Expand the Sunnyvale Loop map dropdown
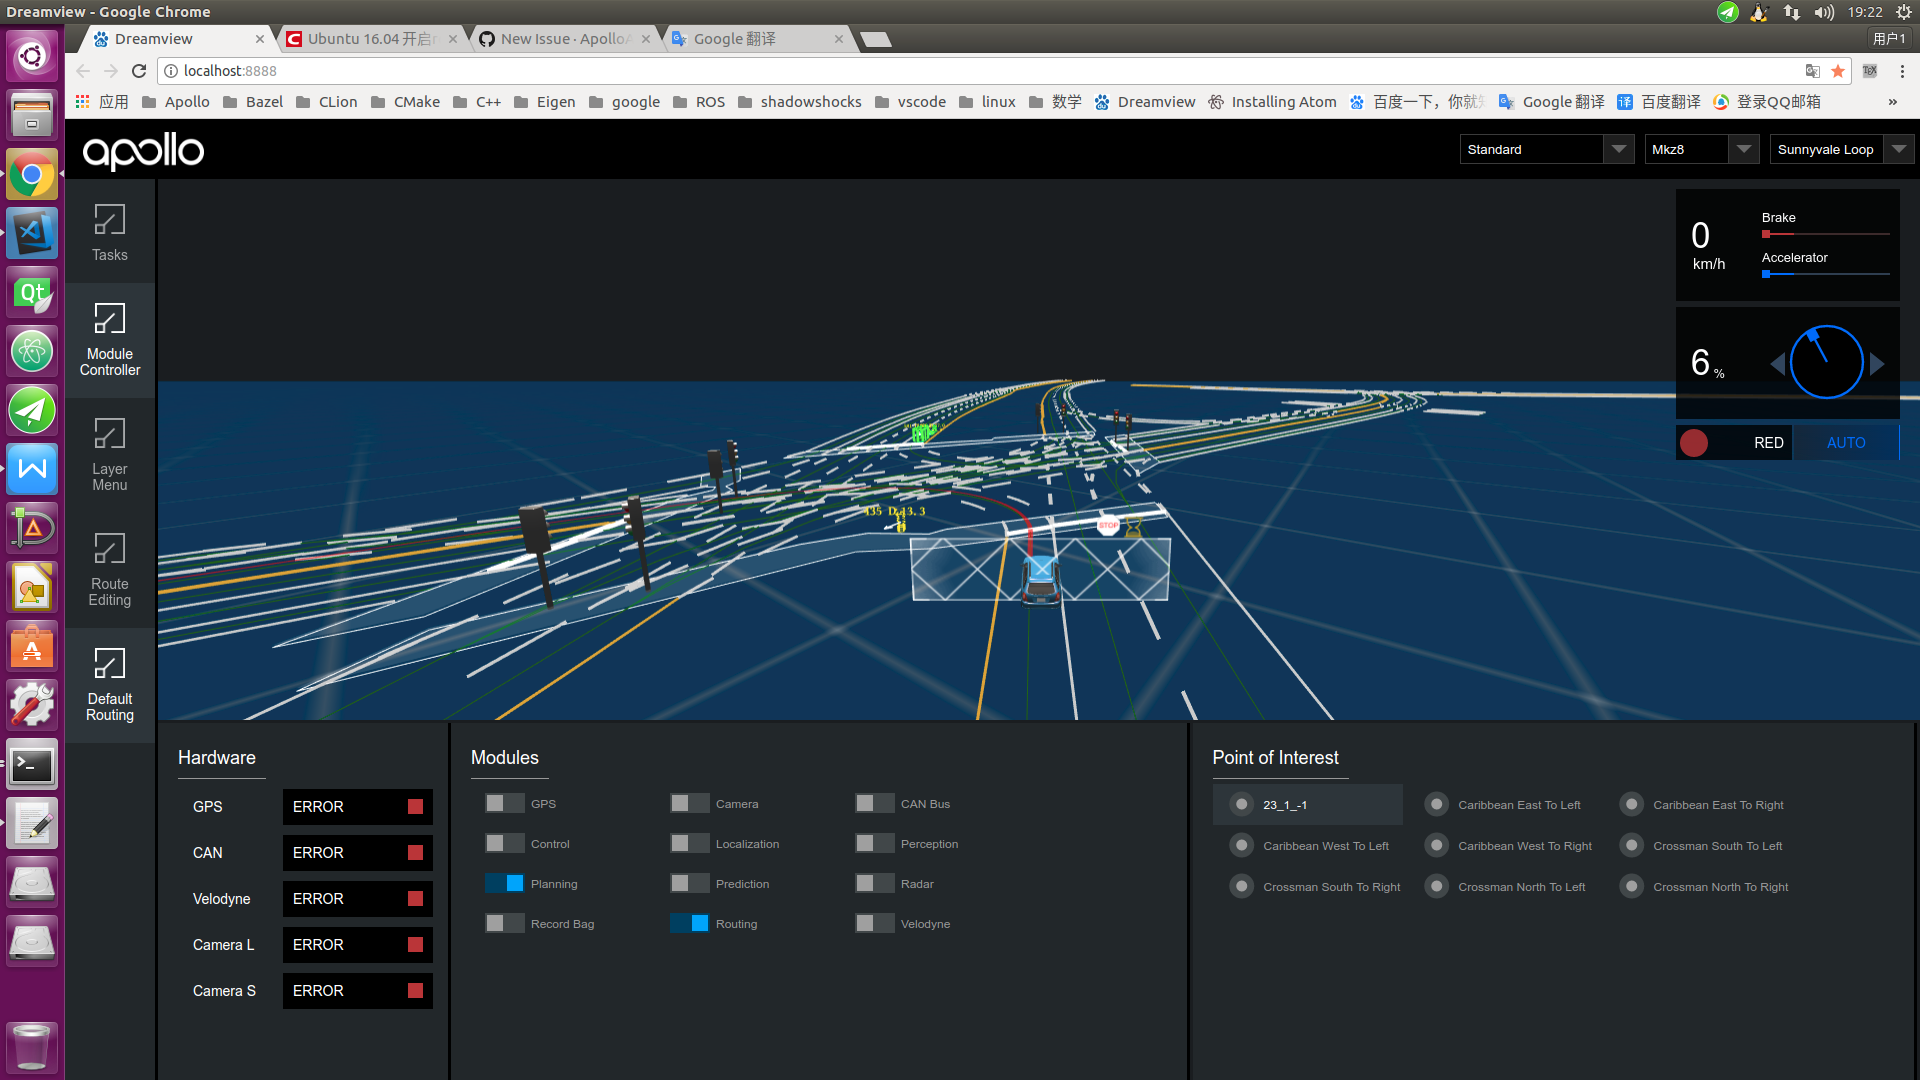This screenshot has width=1920, height=1080. 1841,149
